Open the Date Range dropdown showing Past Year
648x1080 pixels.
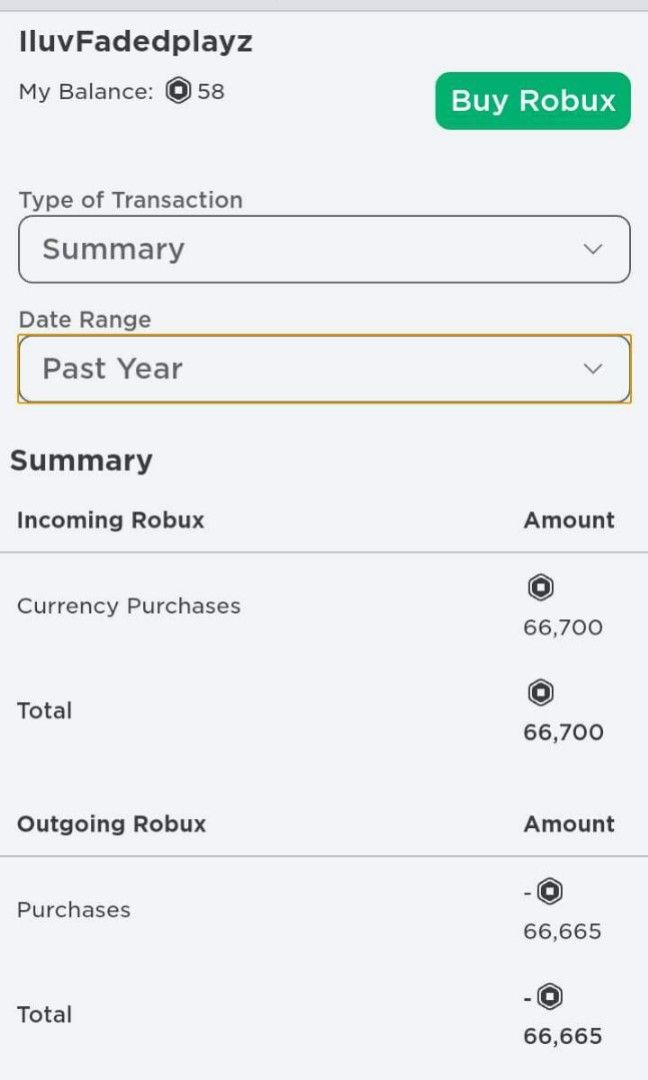click(323, 368)
